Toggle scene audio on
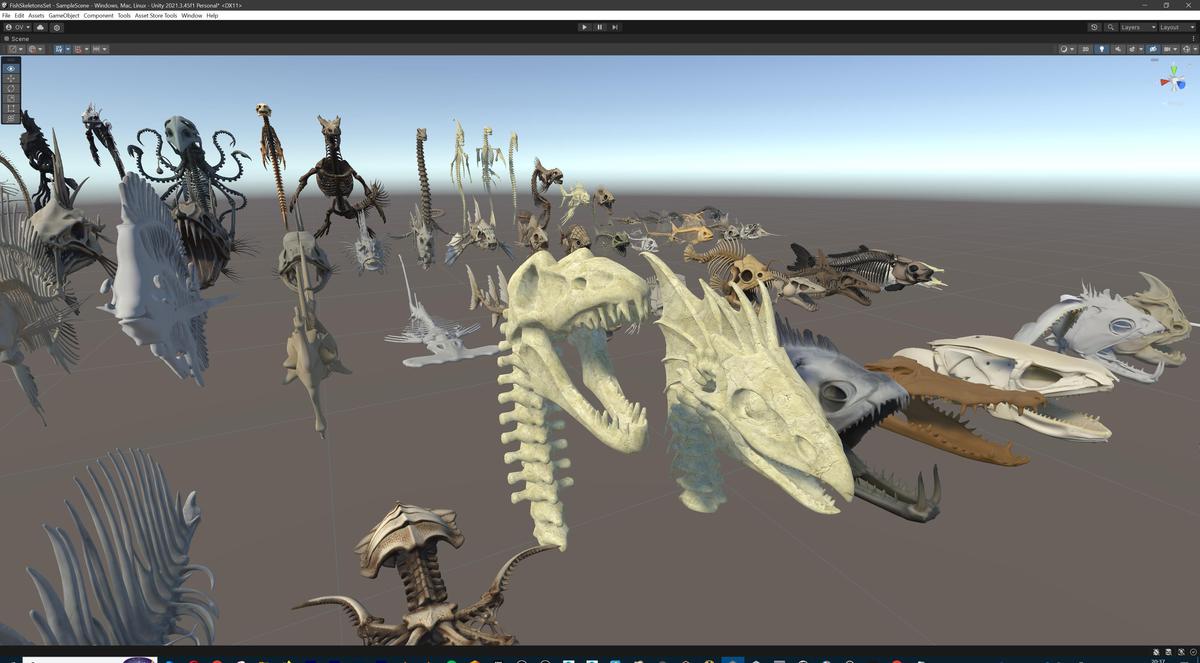The height and width of the screenshot is (663, 1200). [1118, 49]
